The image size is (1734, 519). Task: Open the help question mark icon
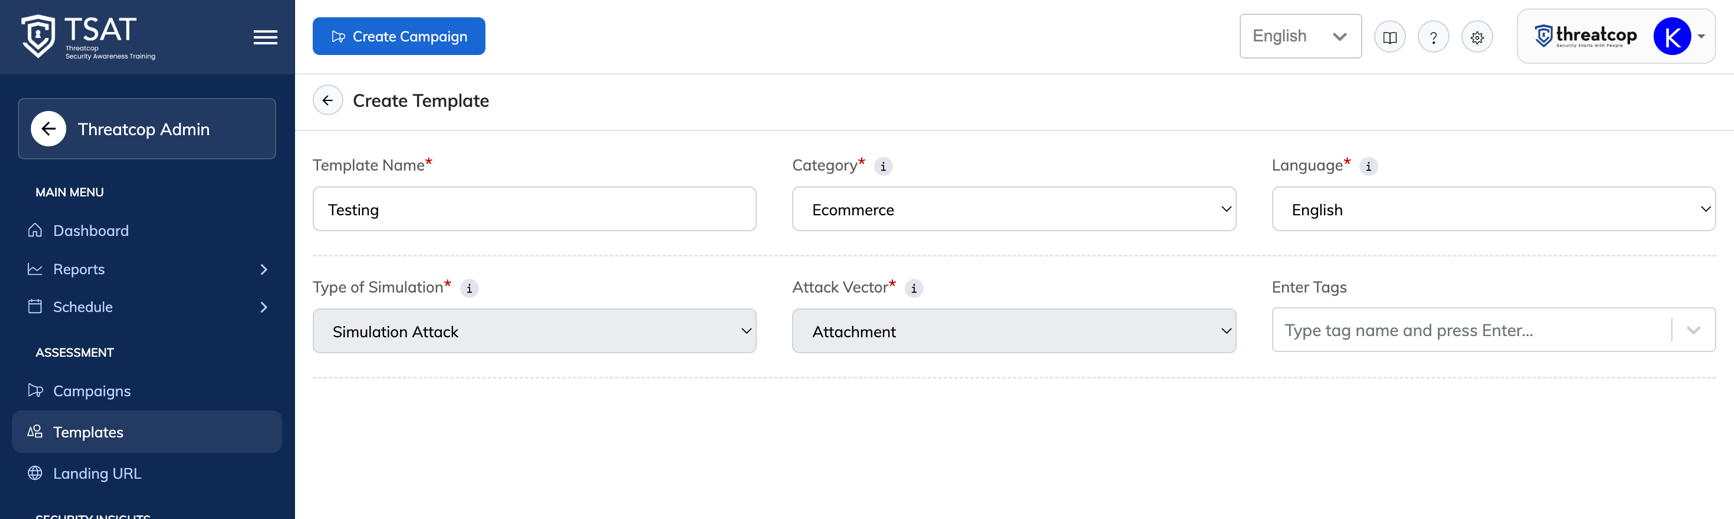1433,37
